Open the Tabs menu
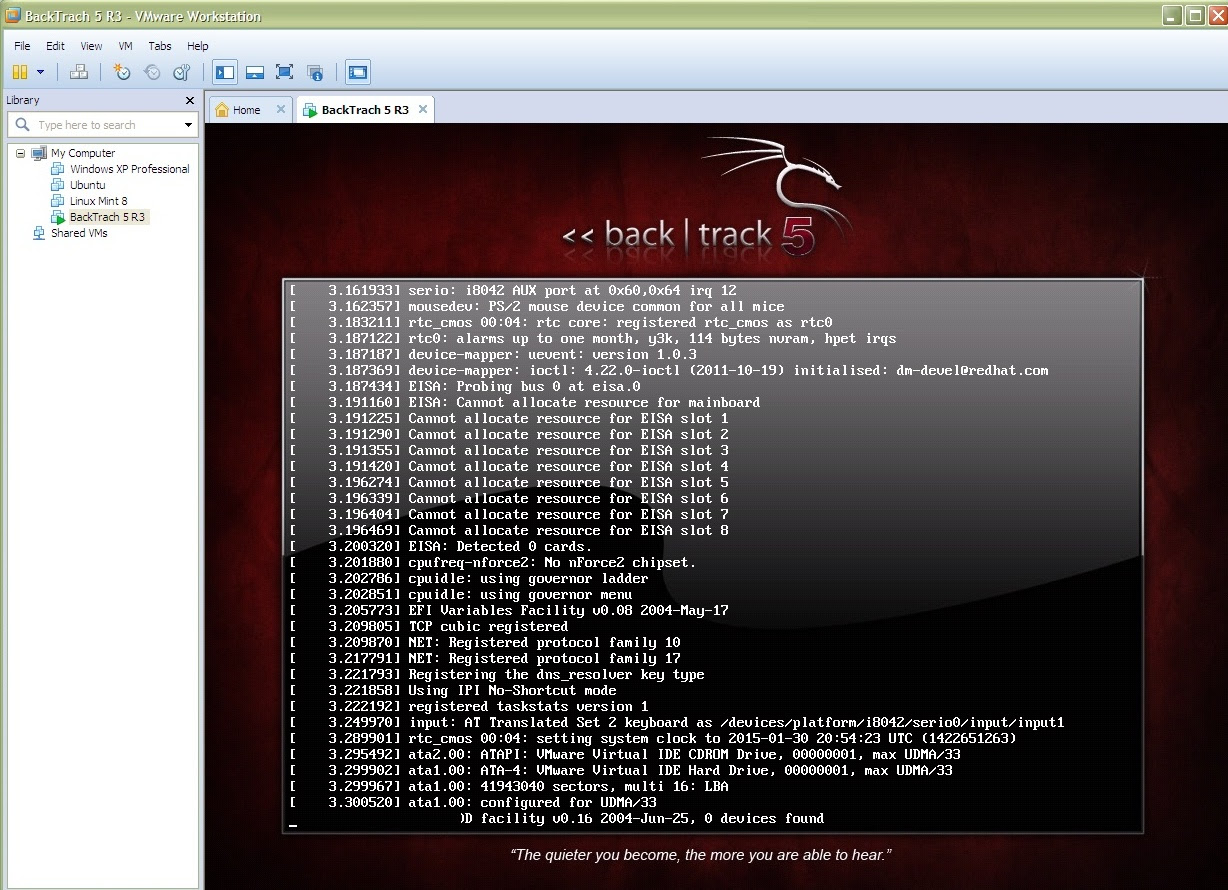Screen dimensions: 1228x890 pos(160,46)
